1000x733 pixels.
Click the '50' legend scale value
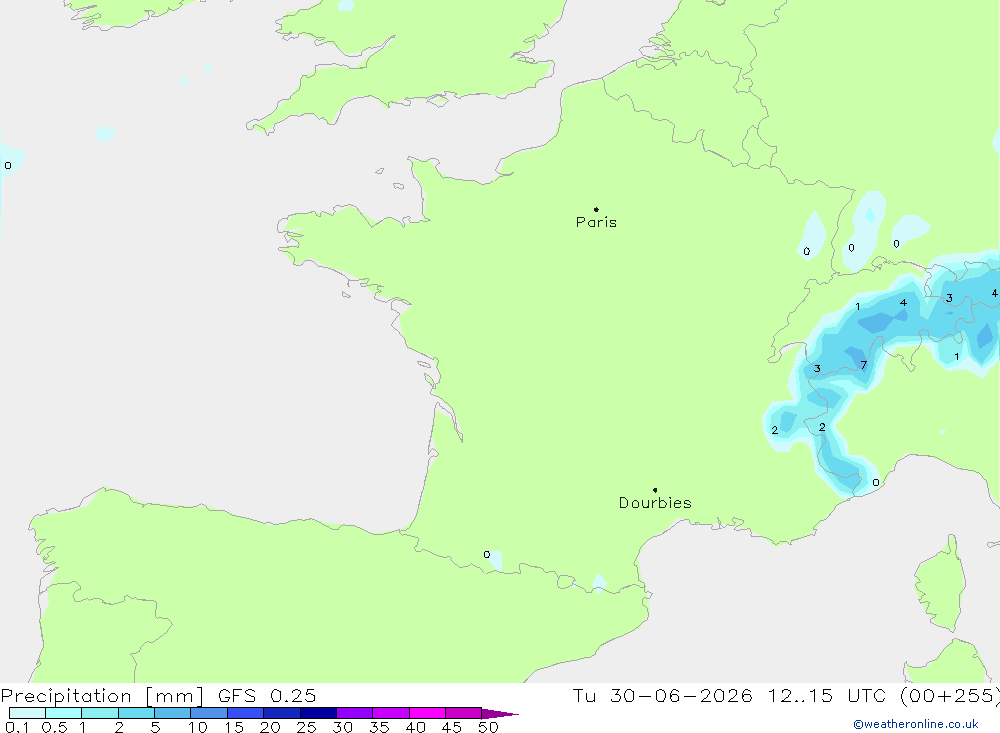tap(489, 727)
